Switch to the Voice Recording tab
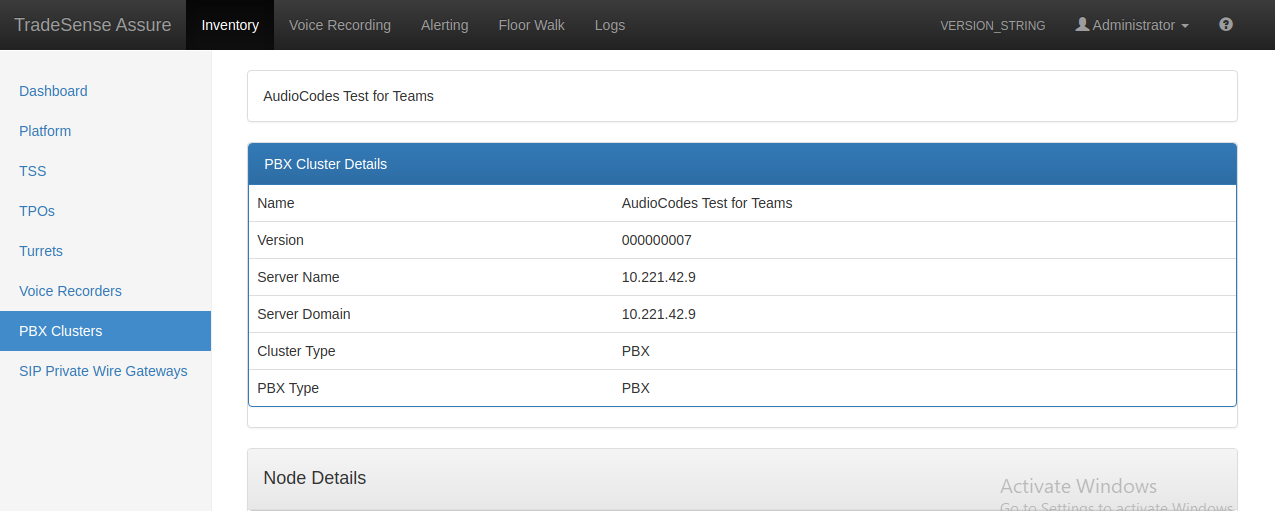Image resolution: width=1275 pixels, height=511 pixels. [340, 25]
